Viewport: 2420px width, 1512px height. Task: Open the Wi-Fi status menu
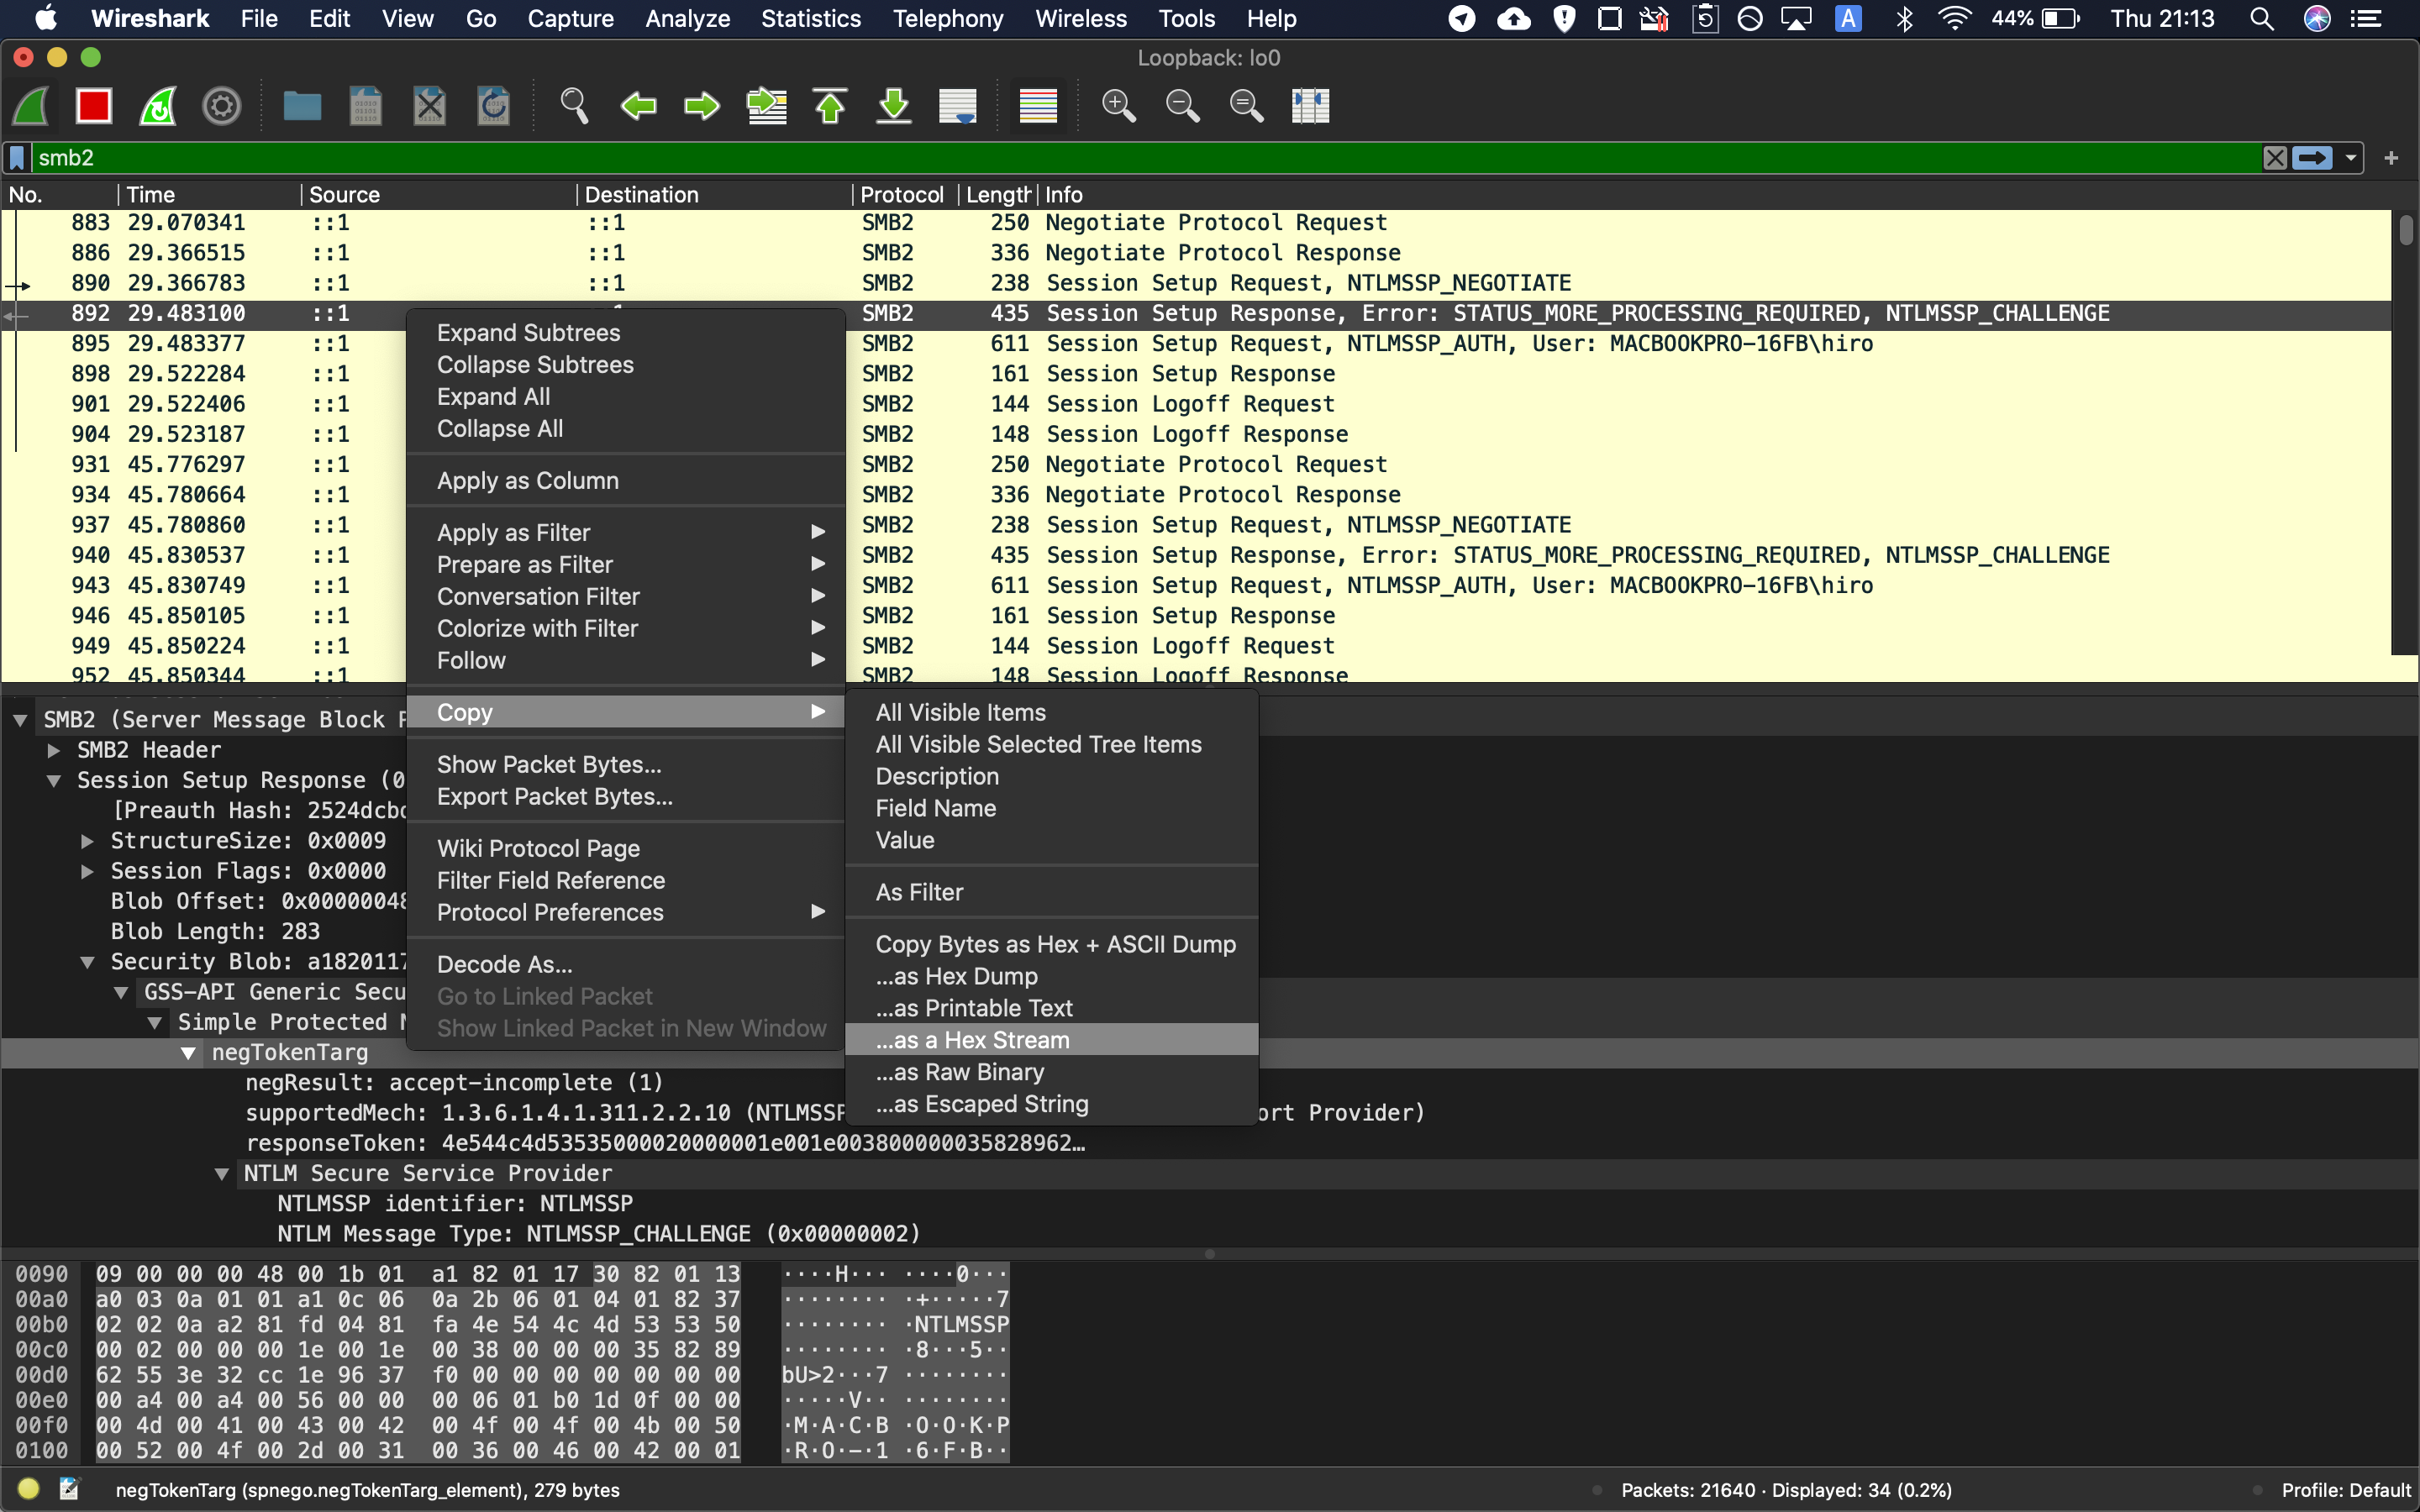[1953, 19]
